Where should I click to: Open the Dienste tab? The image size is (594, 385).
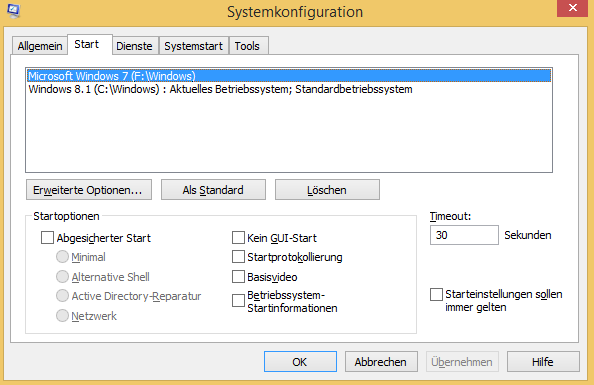click(134, 46)
